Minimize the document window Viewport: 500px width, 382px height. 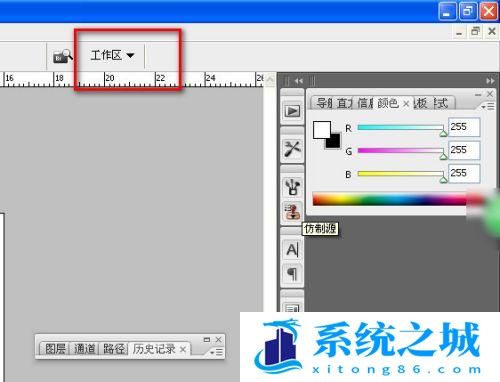click(459, 32)
